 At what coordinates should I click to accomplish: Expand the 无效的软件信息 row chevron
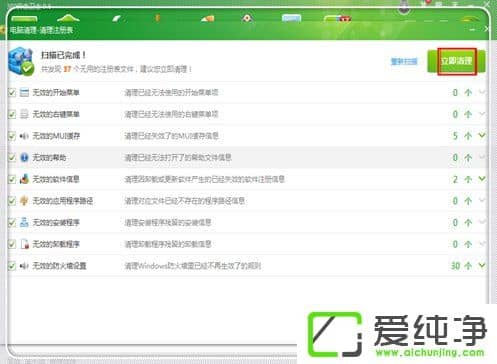482,179
